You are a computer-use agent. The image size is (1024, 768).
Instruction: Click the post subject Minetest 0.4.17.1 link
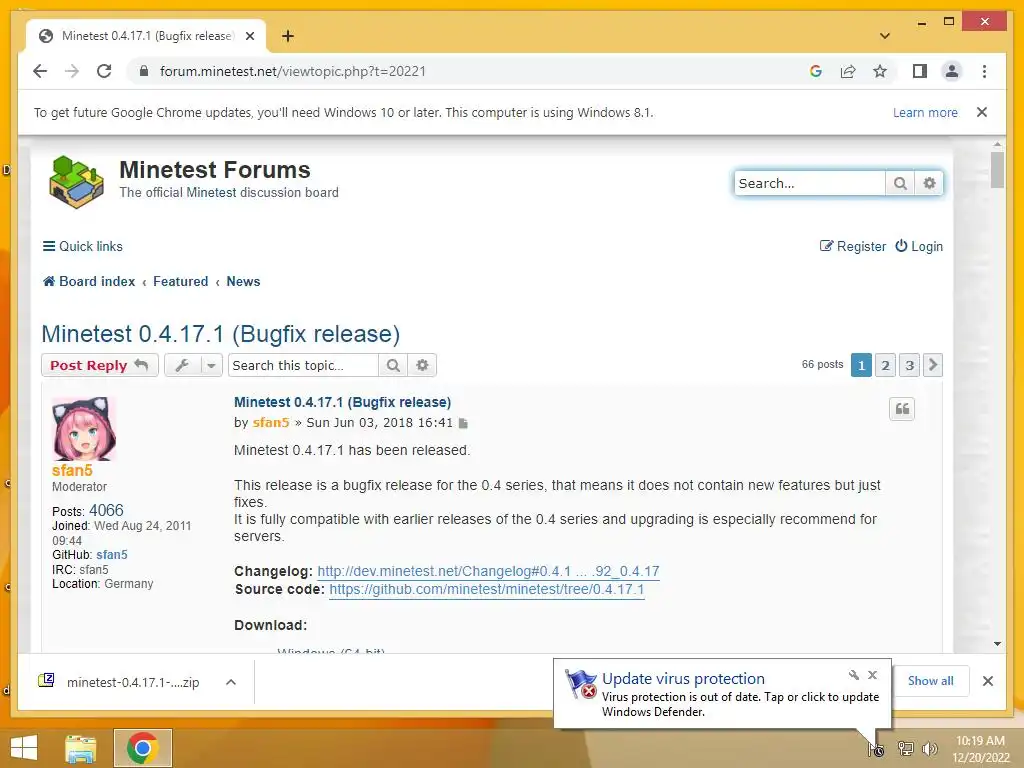(x=342, y=402)
